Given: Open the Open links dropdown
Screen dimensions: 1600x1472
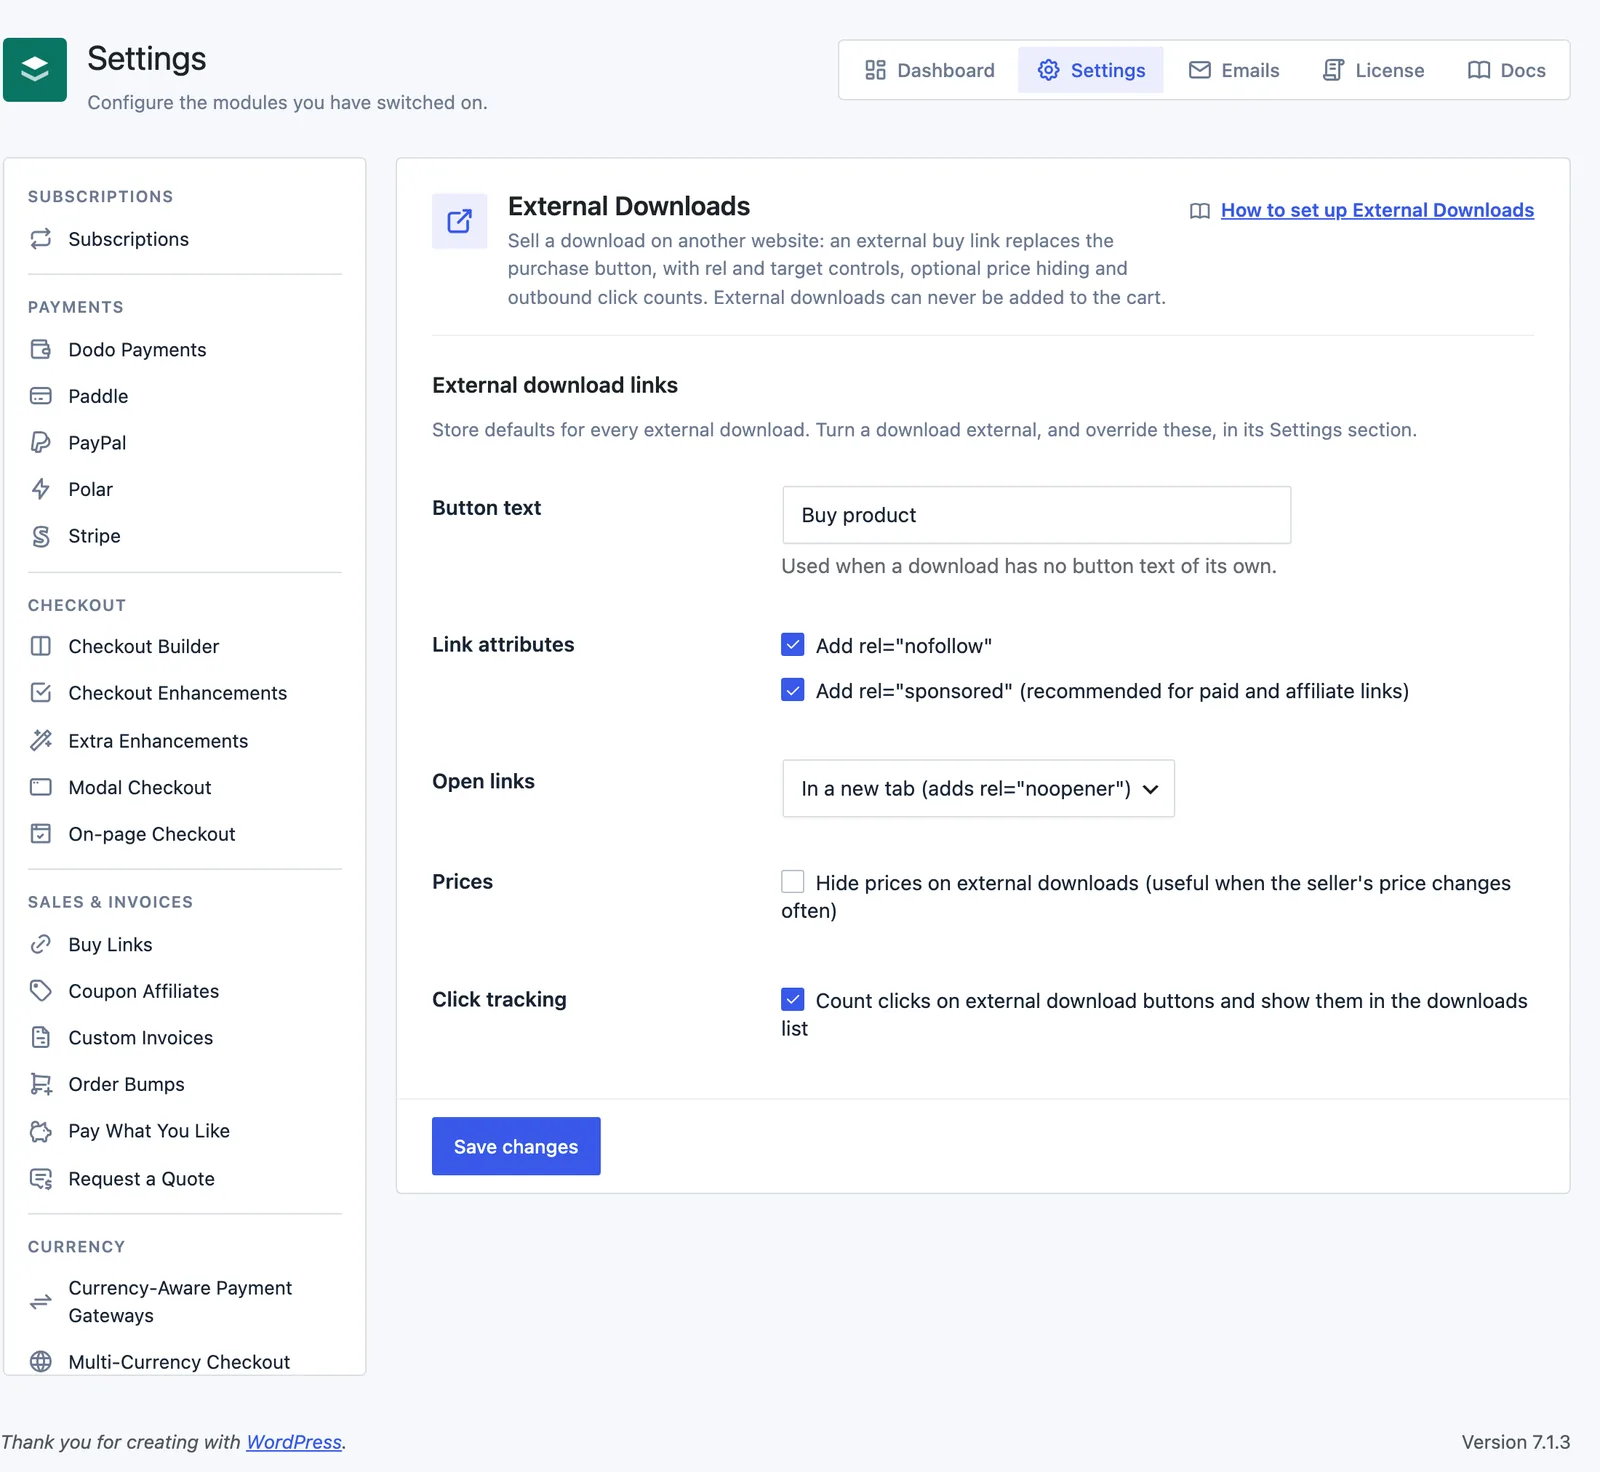Looking at the screenshot, I should click(x=979, y=789).
